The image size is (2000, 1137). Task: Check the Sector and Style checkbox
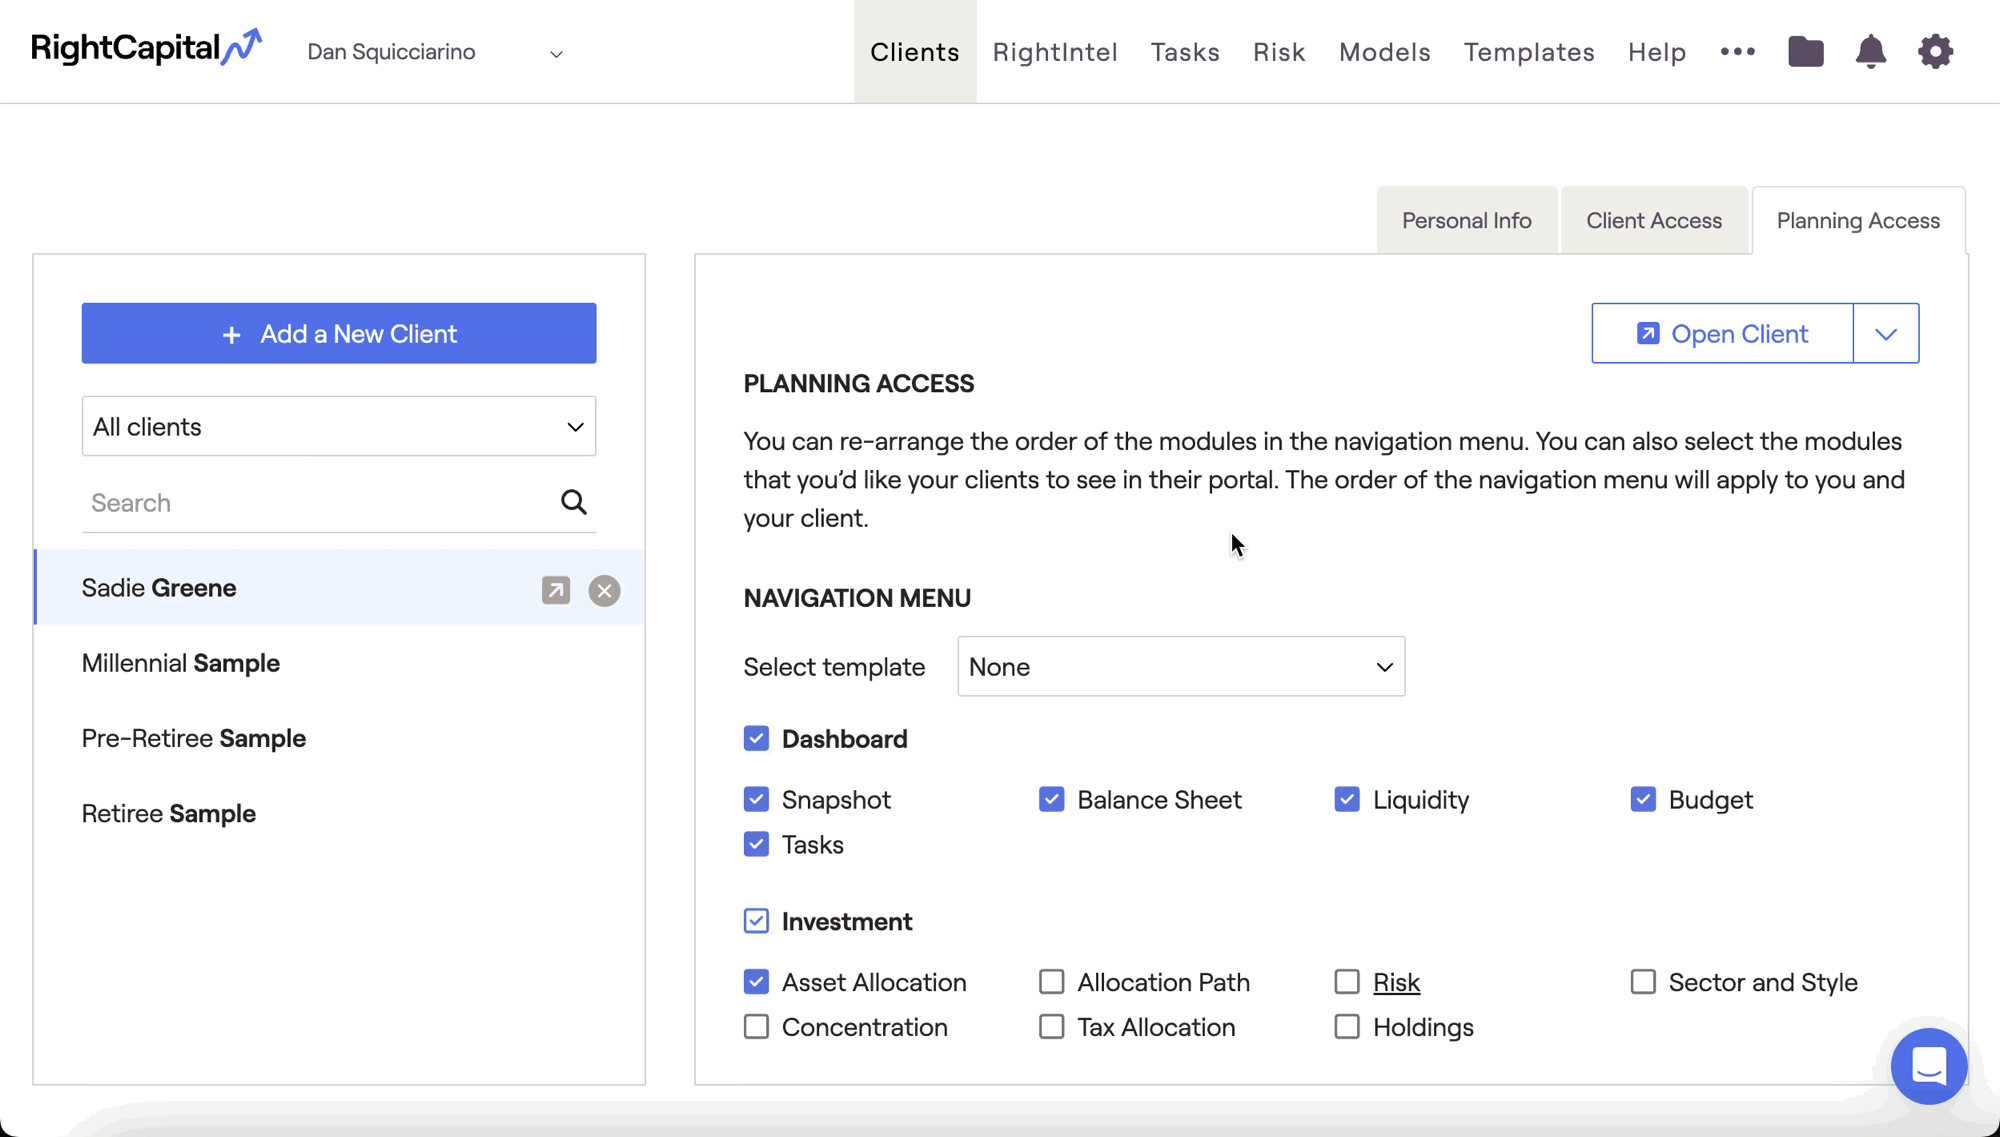click(1642, 982)
